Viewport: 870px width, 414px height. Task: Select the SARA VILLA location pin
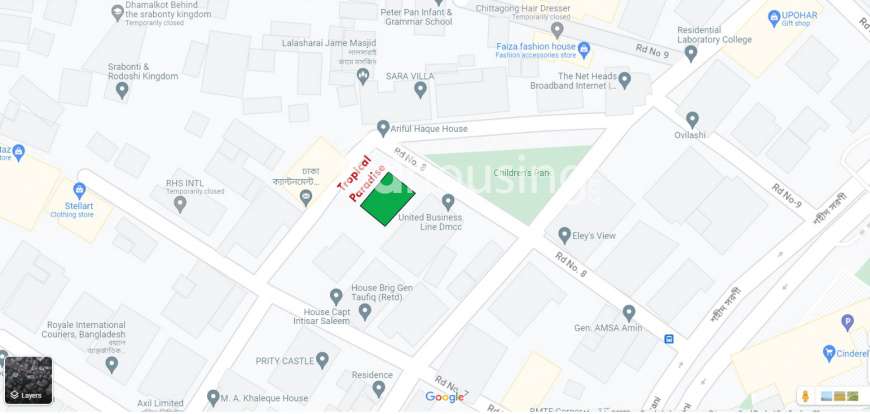pyautogui.click(x=421, y=89)
